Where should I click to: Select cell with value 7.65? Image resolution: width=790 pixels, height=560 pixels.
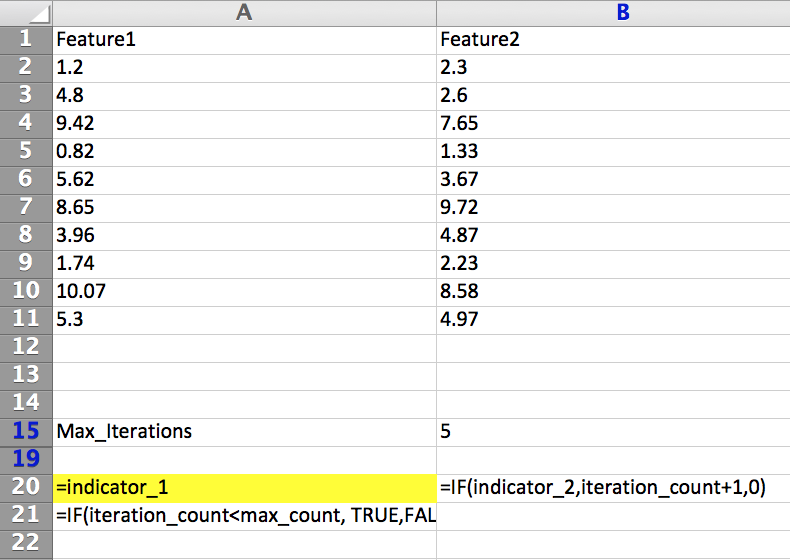(612, 124)
